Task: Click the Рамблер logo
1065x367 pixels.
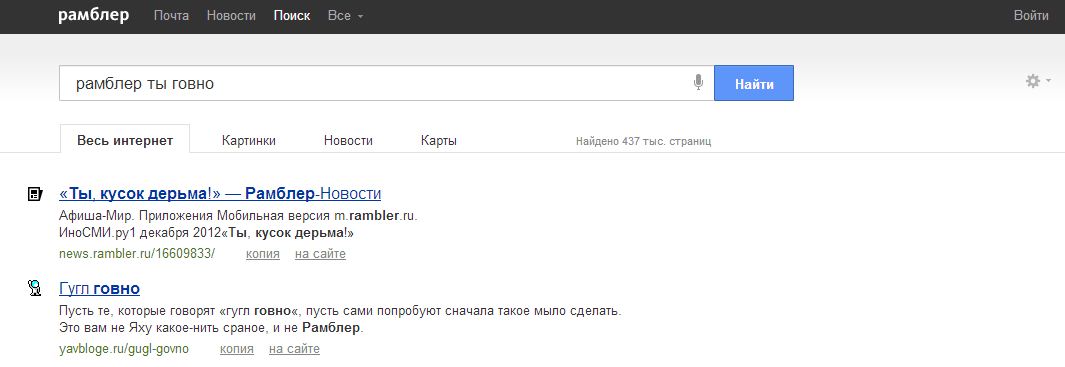Action: point(93,16)
